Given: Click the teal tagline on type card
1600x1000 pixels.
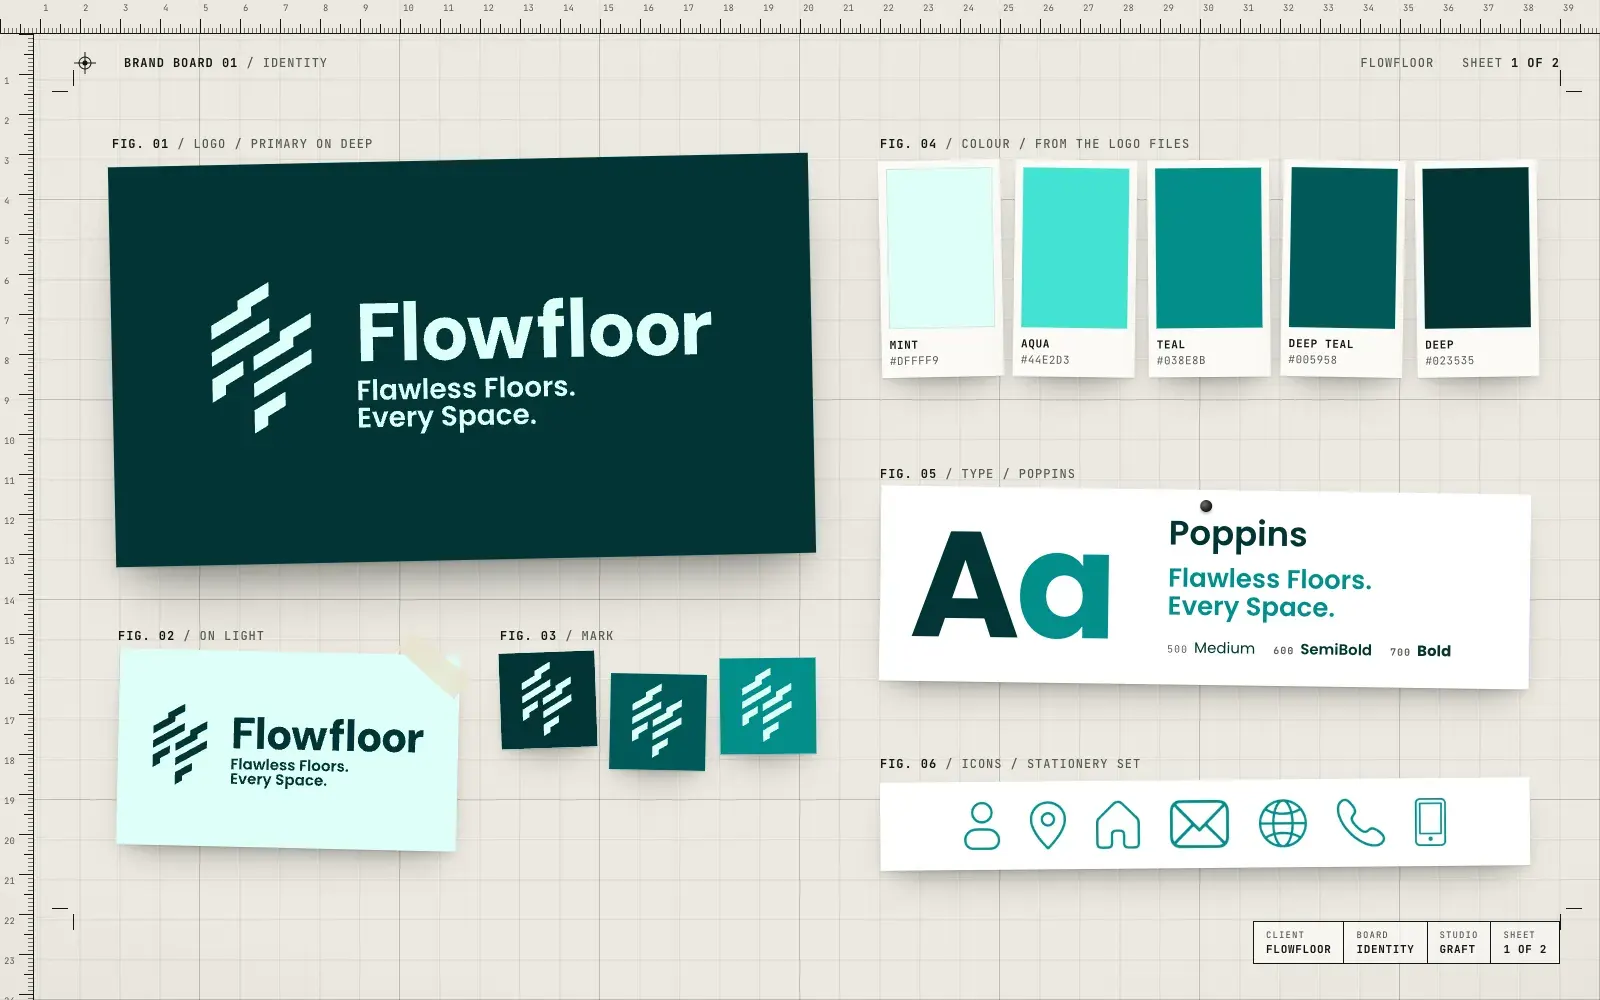Looking at the screenshot, I should tap(1270, 593).
